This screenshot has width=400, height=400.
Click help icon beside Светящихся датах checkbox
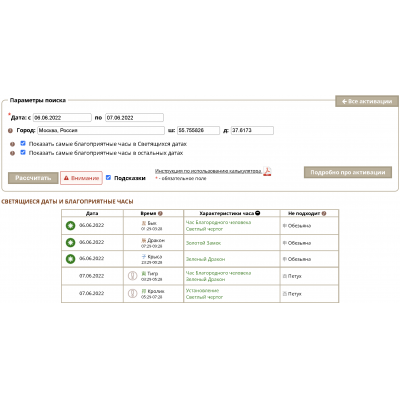pyautogui.click(x=12, y=144)
